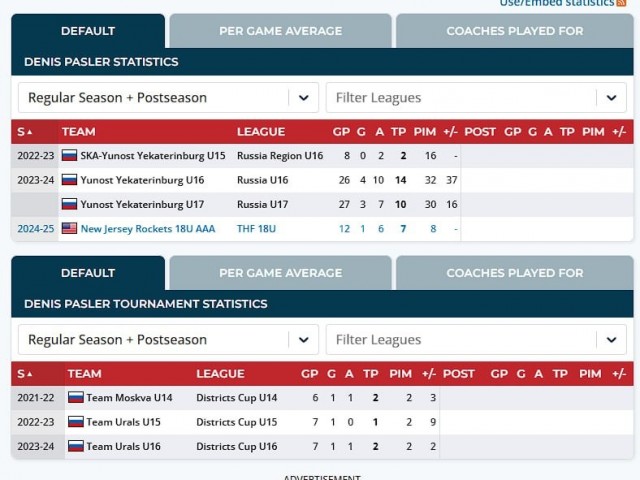Click the Russian flag beside Yunost Yekaterinburg U17
The width and height of the screenshot is (640, 480).
tap(69, 204)
